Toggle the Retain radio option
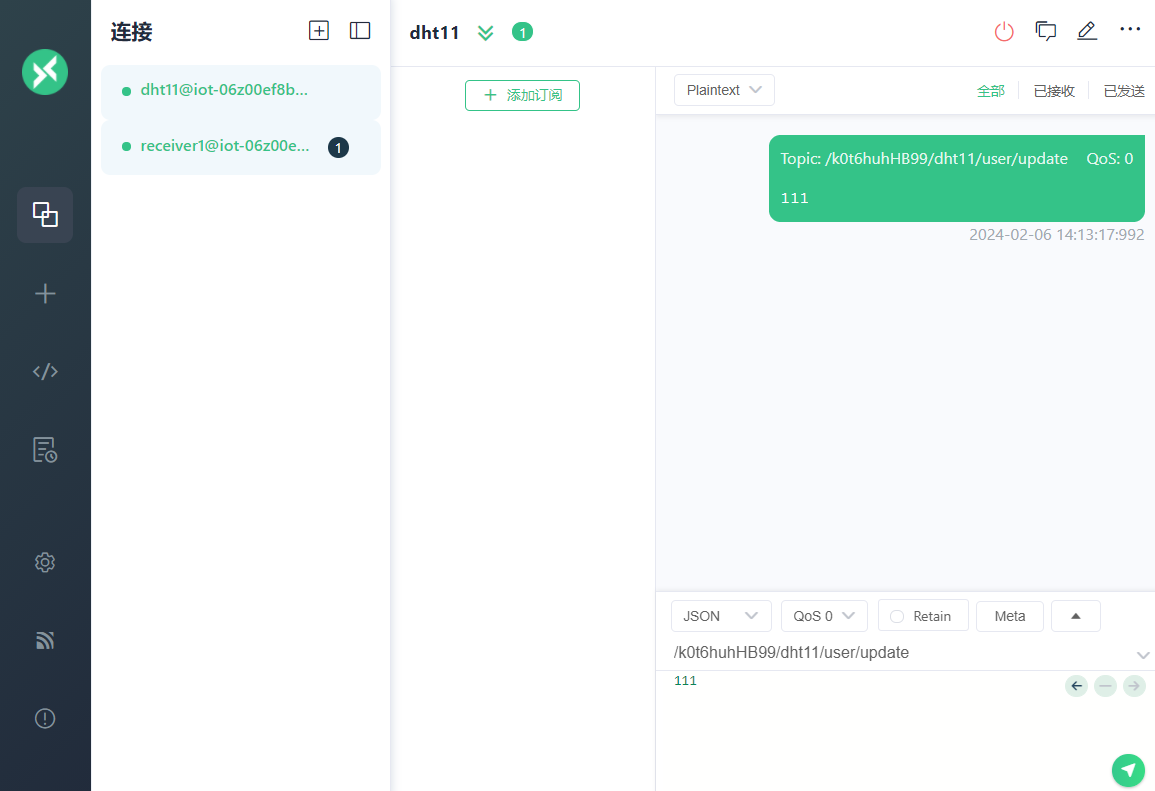 click(x=923, y=616)
